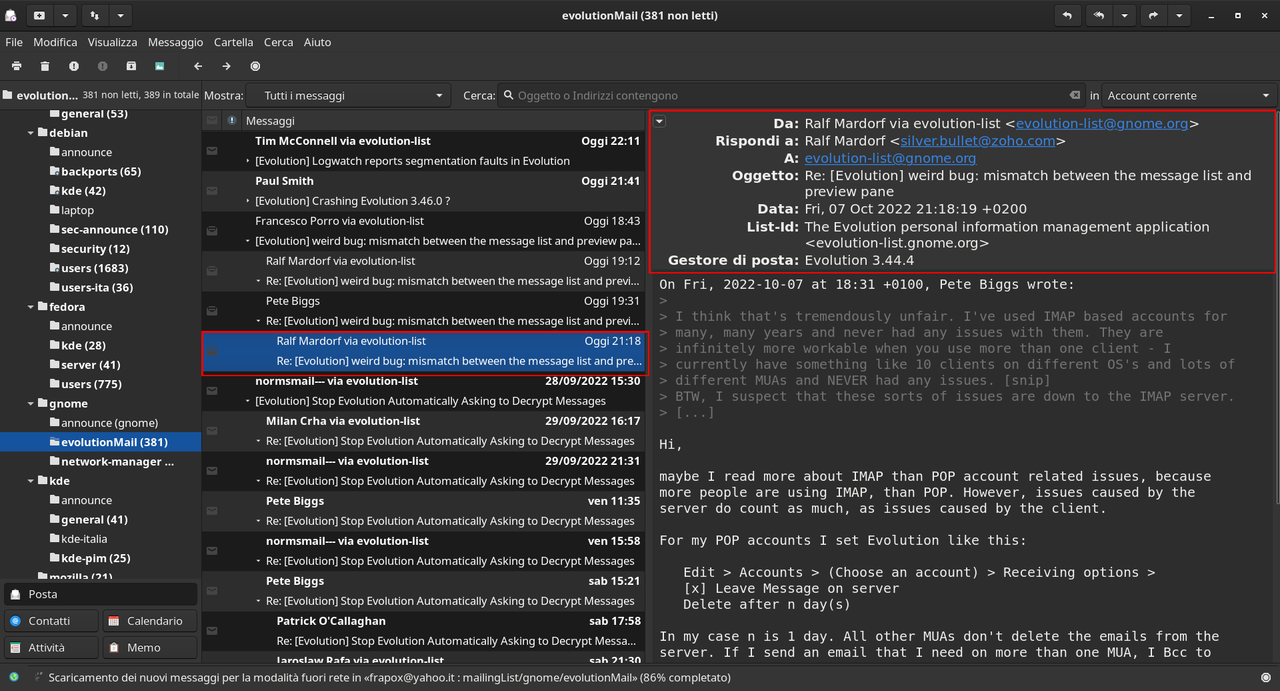Collapse the message headers using the header toggle arrow

(660, 121)
